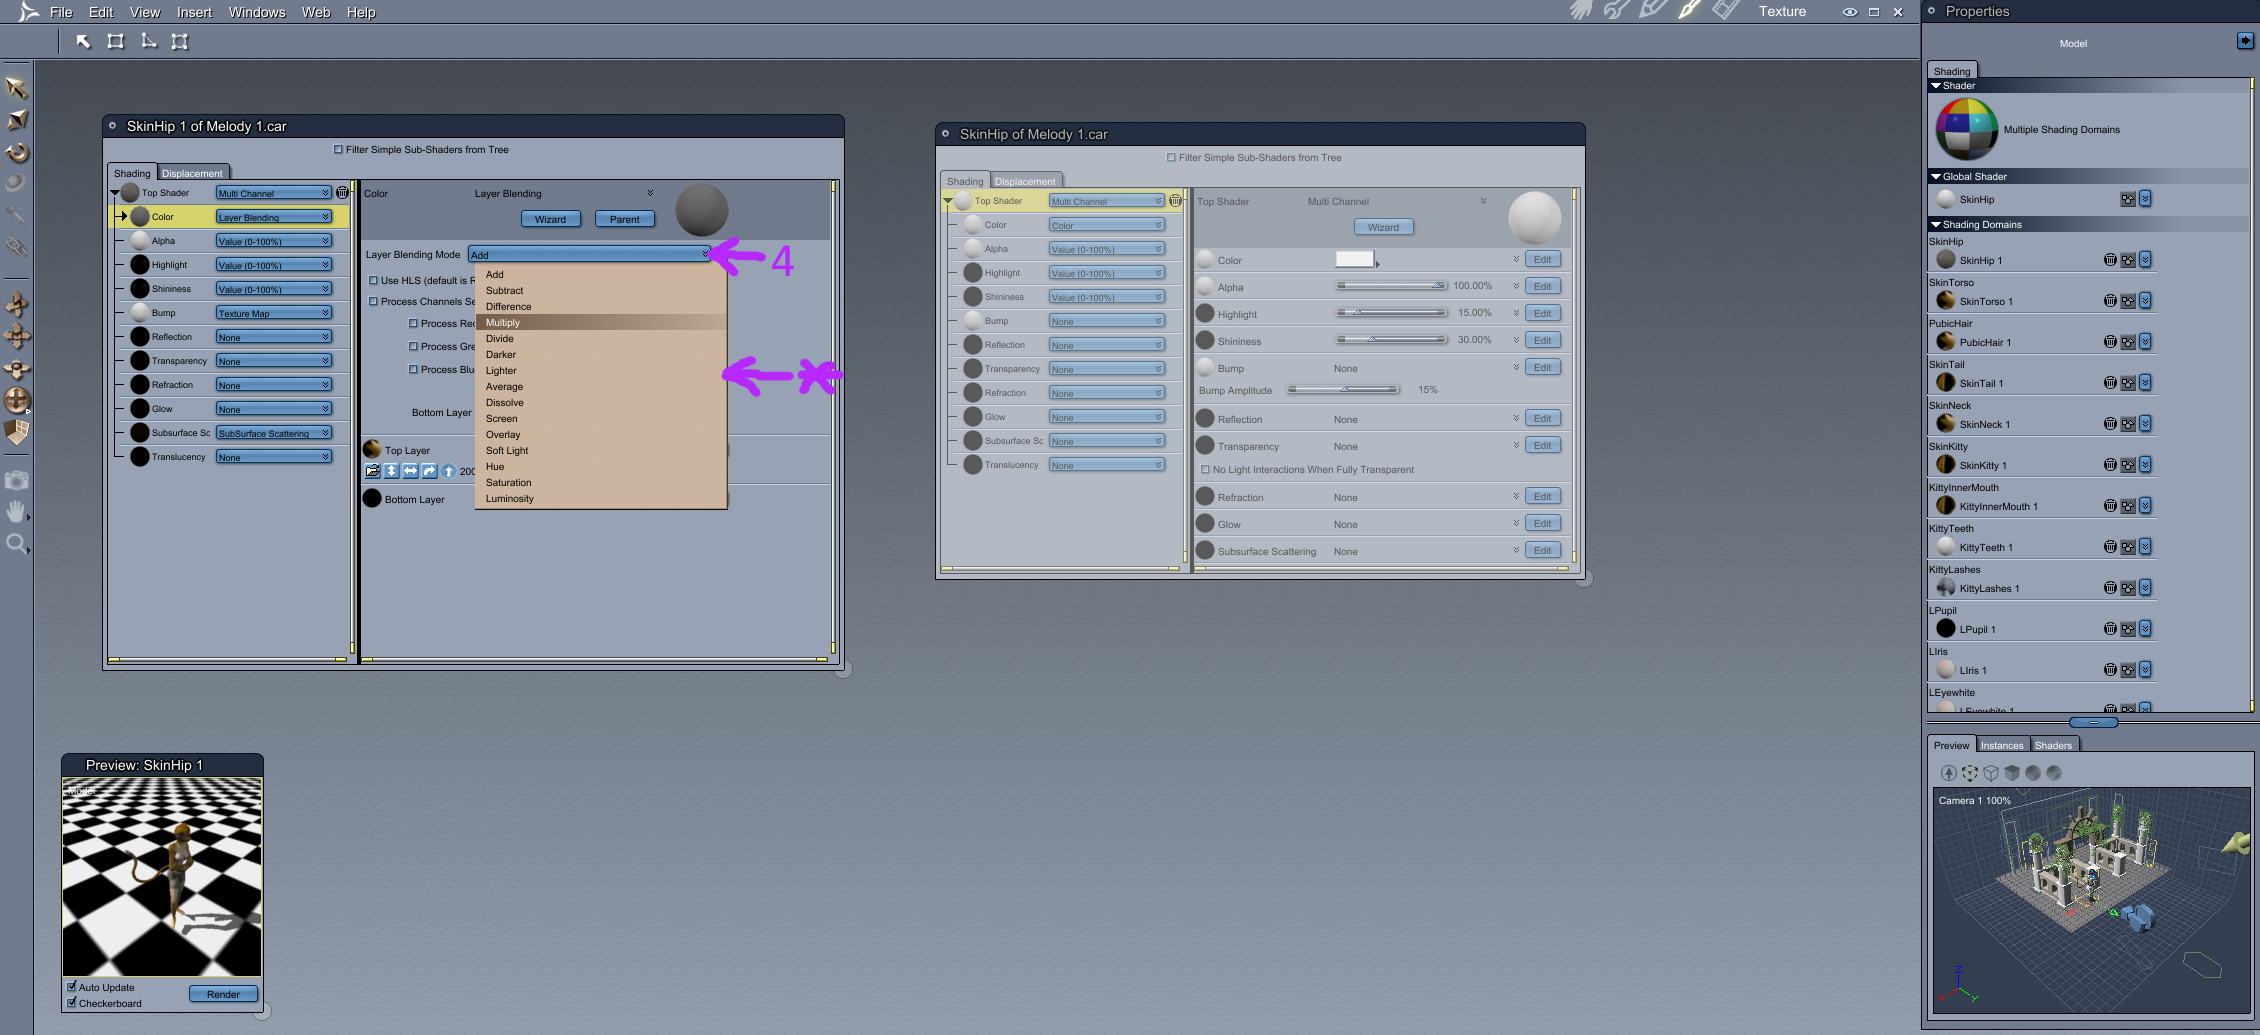
Task: Click the Parent button
Action: pyautogui.click(x=625, y=219)
